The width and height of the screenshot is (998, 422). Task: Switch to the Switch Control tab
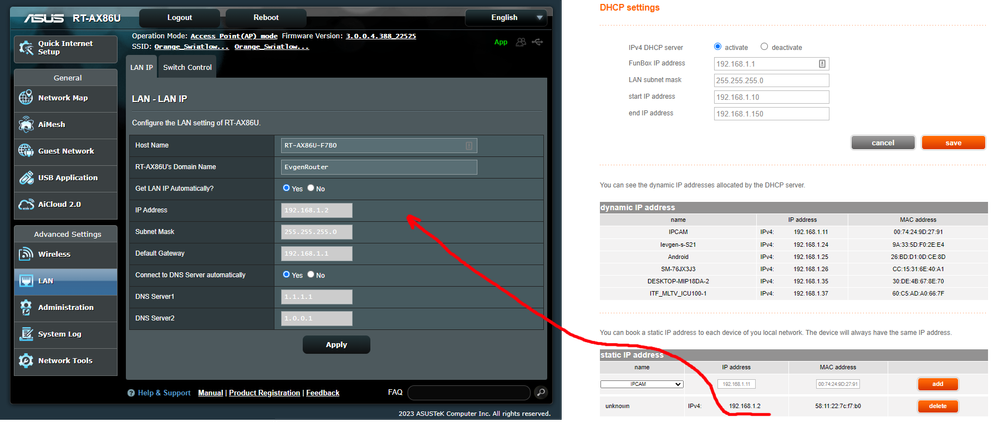point(187,67)
